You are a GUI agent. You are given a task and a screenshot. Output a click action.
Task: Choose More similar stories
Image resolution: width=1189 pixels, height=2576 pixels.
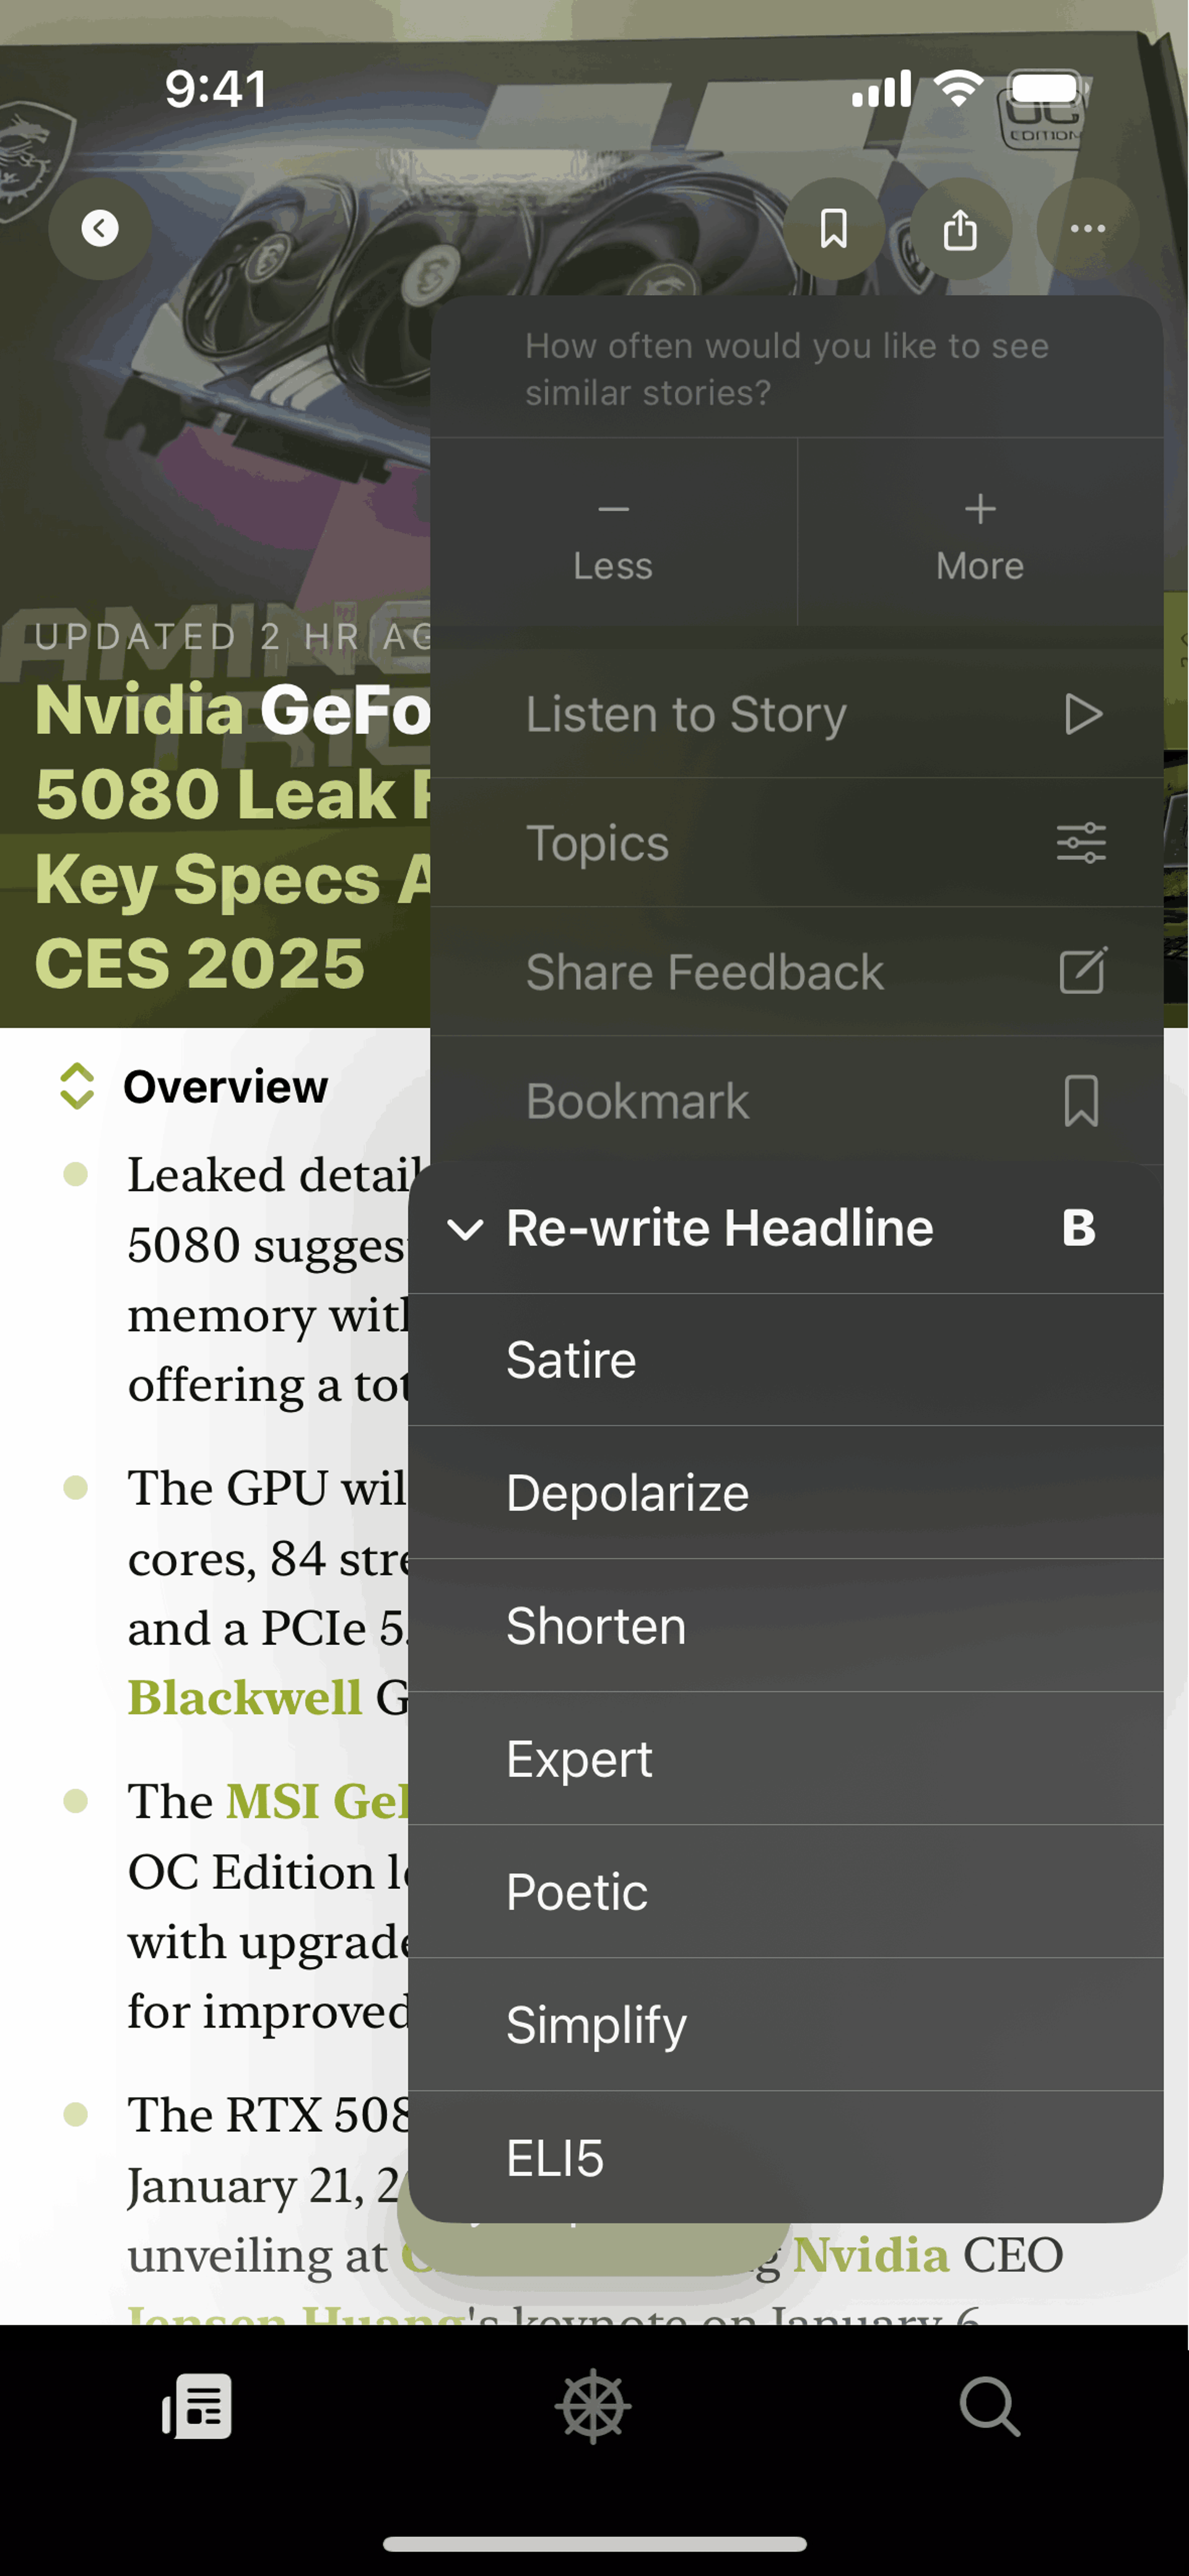click(x=981, y=533)
